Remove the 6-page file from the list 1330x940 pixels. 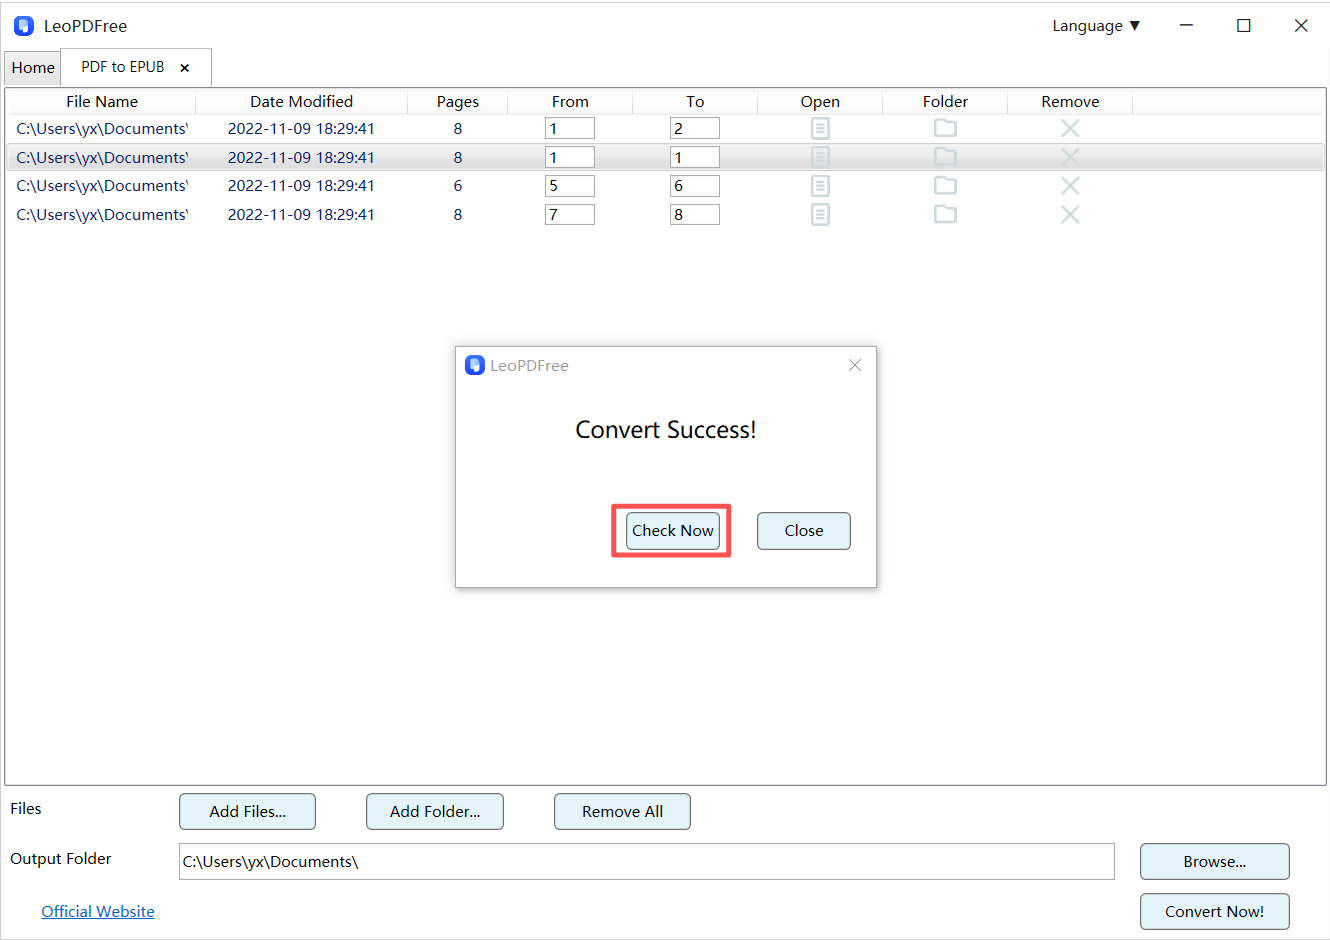(x=1070, y=186)
